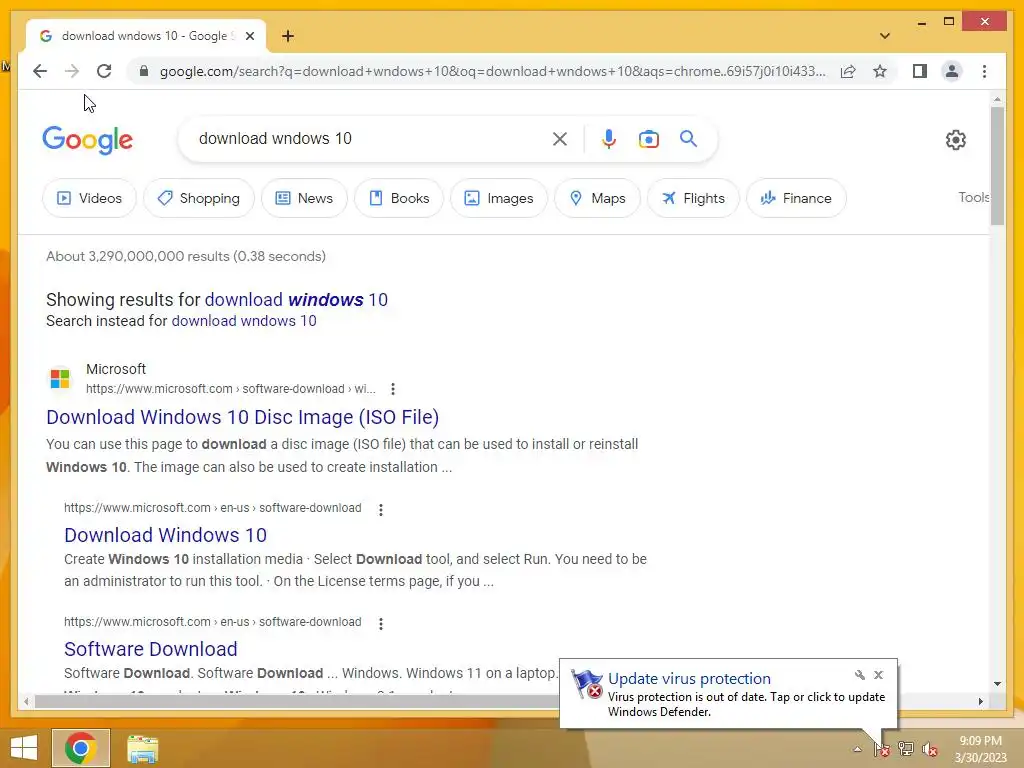Image resolution: width=1024 pixels, height=768 pixels.
Task: Open options menu for Download Windows 10 result
Action: click(381, 509)
